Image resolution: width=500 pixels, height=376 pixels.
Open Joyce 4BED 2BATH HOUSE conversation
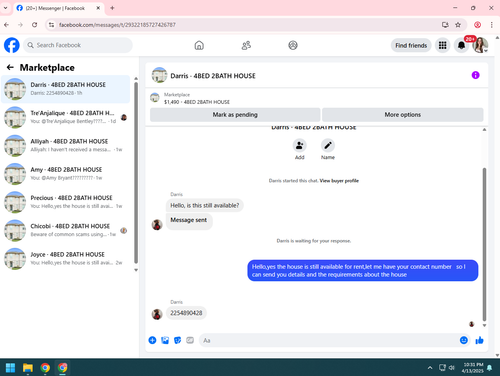click(x=66, y=259)
